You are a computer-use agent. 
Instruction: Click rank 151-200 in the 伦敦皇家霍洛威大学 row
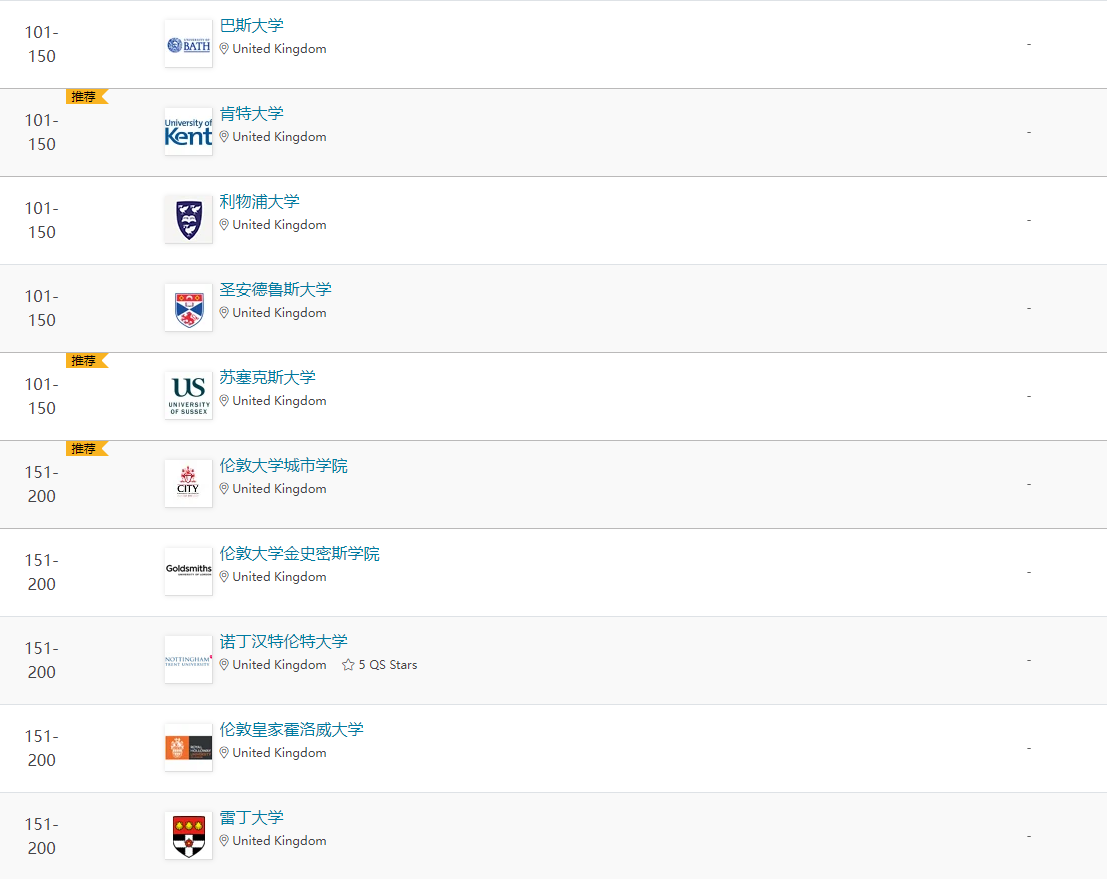pyautogui.click(x=42, y=748)
